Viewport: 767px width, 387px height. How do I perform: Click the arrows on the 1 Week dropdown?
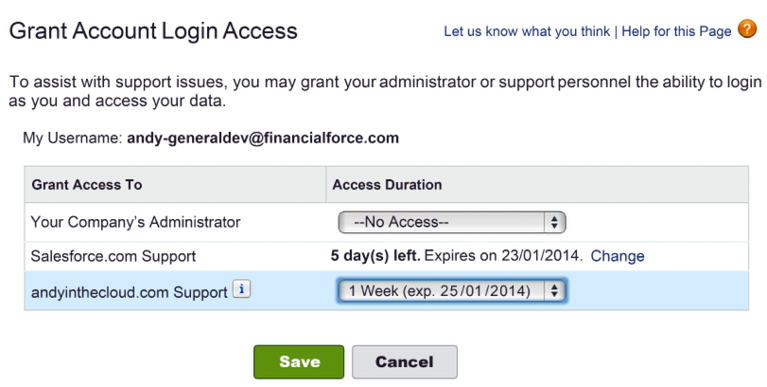tap(554, 291)
